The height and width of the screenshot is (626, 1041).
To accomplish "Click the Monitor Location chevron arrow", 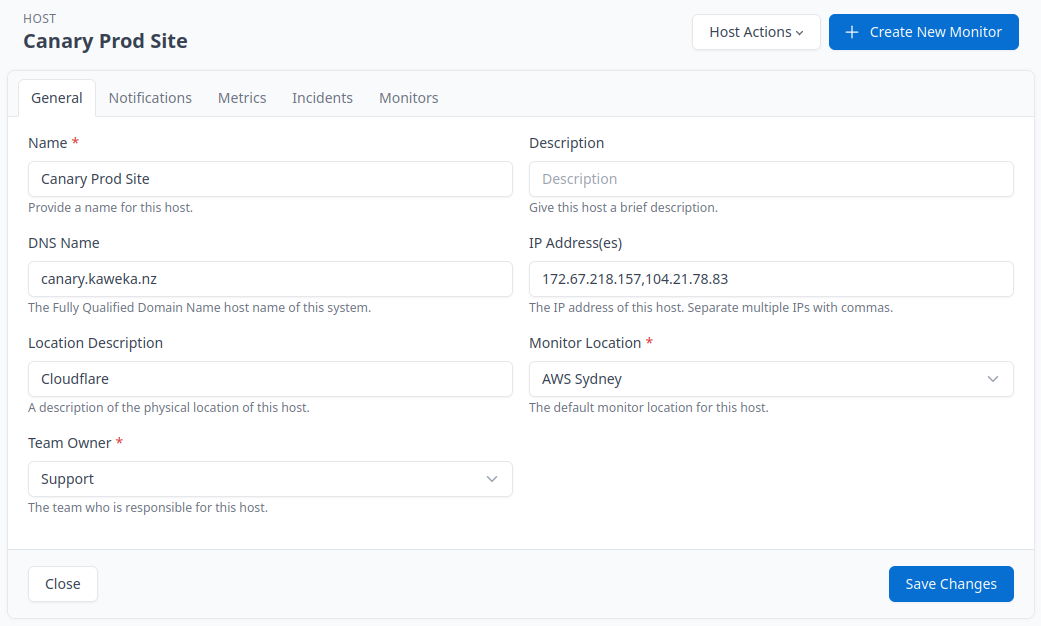I will pyautogui.click(x=992, y=379).
